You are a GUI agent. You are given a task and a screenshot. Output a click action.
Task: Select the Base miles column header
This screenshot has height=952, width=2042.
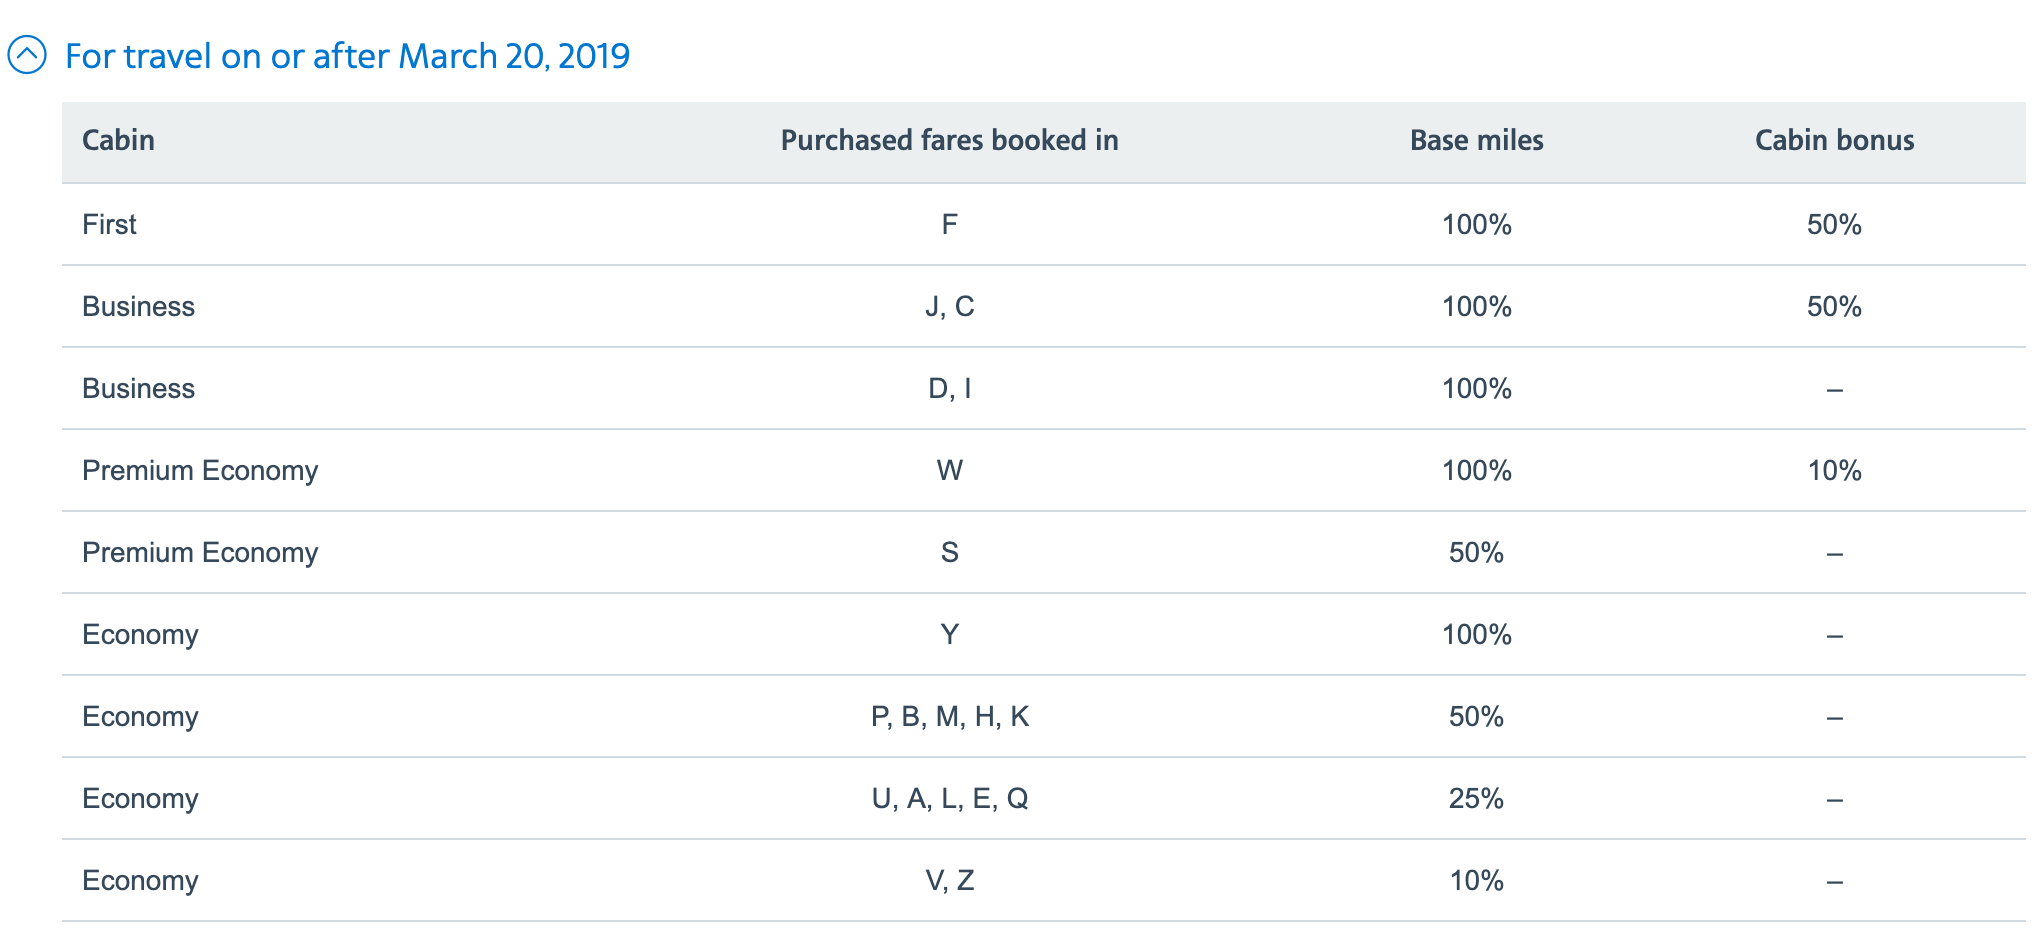pyautogui.click(x=1476, y=140)
